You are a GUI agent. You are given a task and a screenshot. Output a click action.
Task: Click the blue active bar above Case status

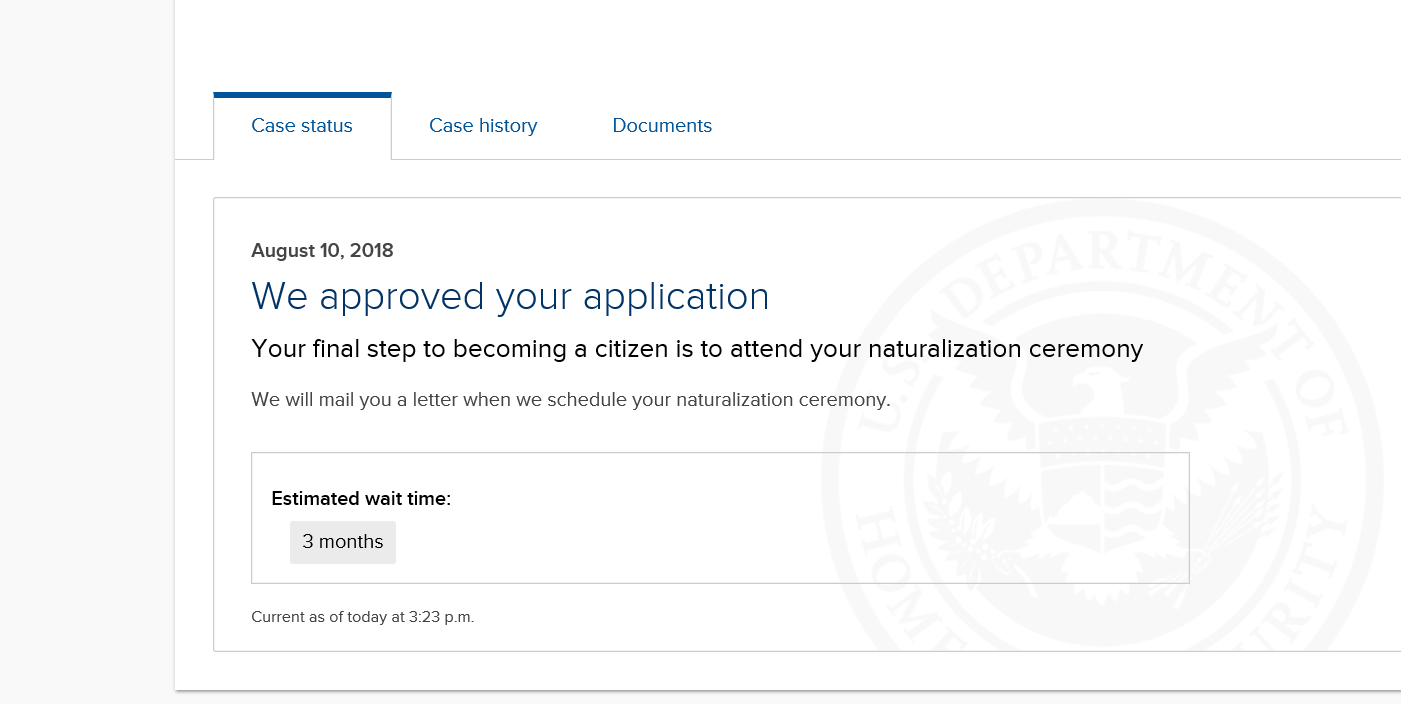coord(302,95)
